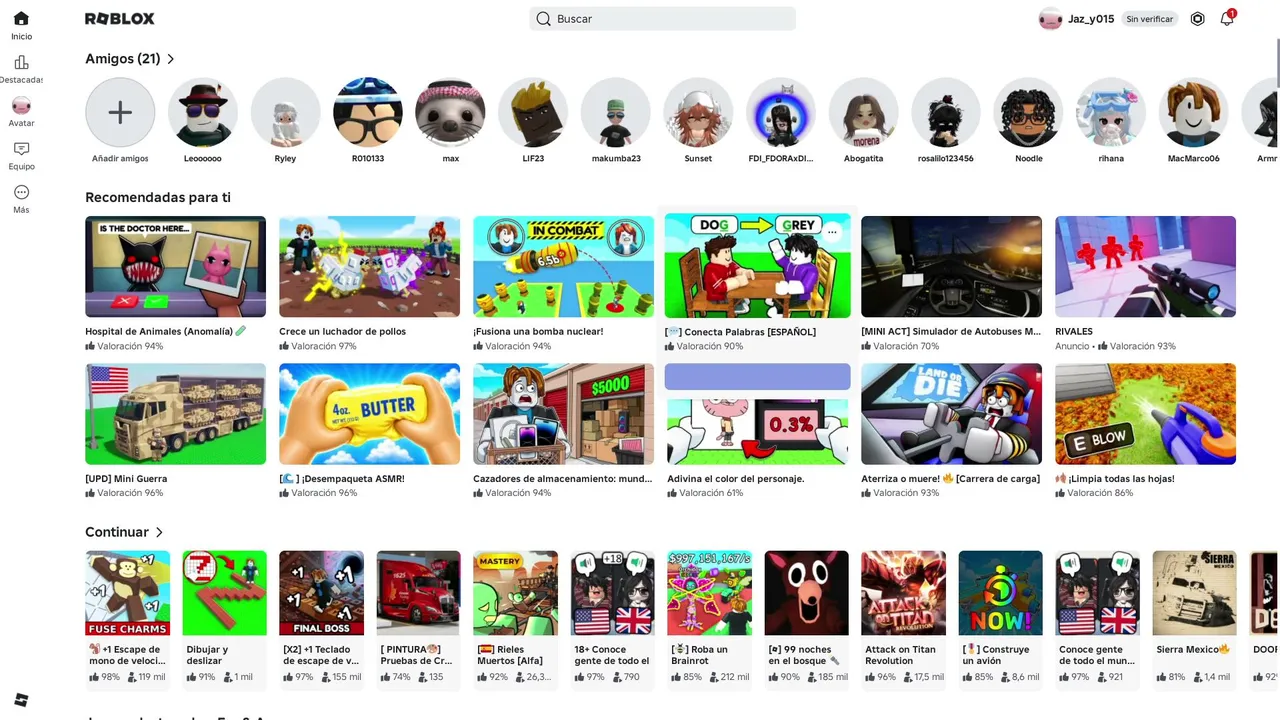Open friend makumba23's avatar
This screenshot has height=720, width=1280.
pos(616,112)
